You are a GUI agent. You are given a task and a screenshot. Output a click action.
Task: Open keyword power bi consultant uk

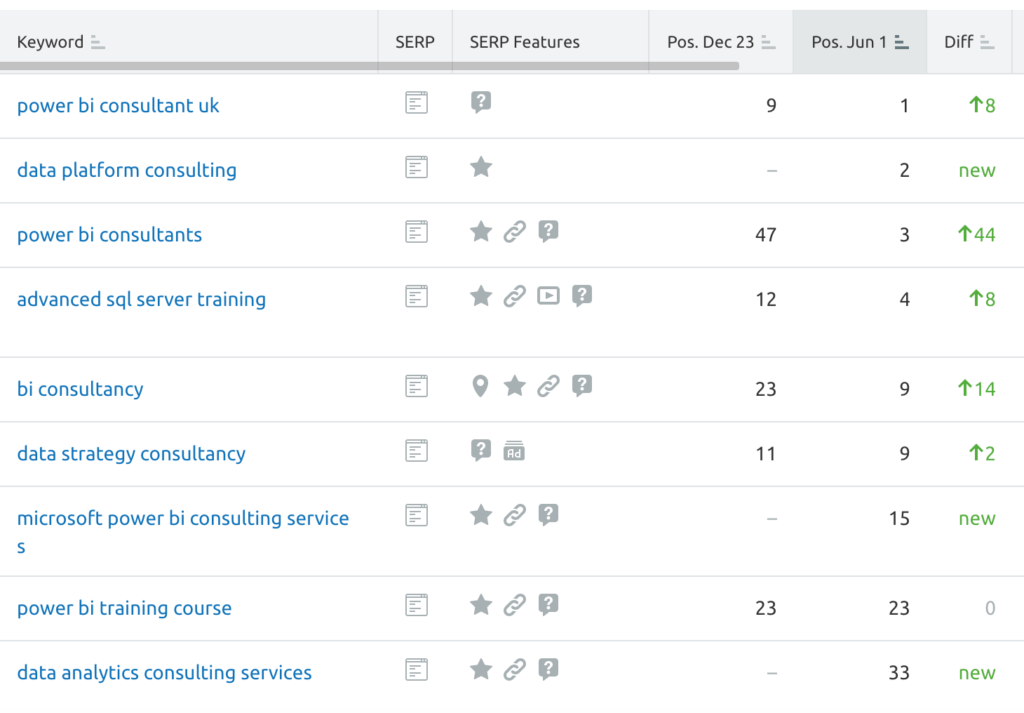click(118, 105)
